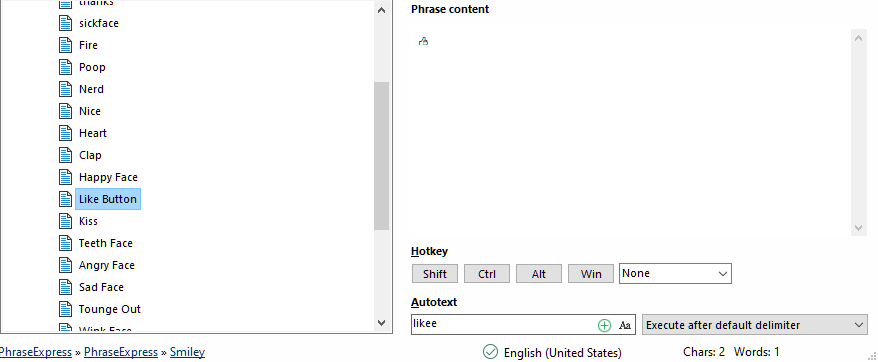Image resolution: width=878 pixels, height=362 pixels.
Task: Select the Fire phrase document icon
Action: 66,45
